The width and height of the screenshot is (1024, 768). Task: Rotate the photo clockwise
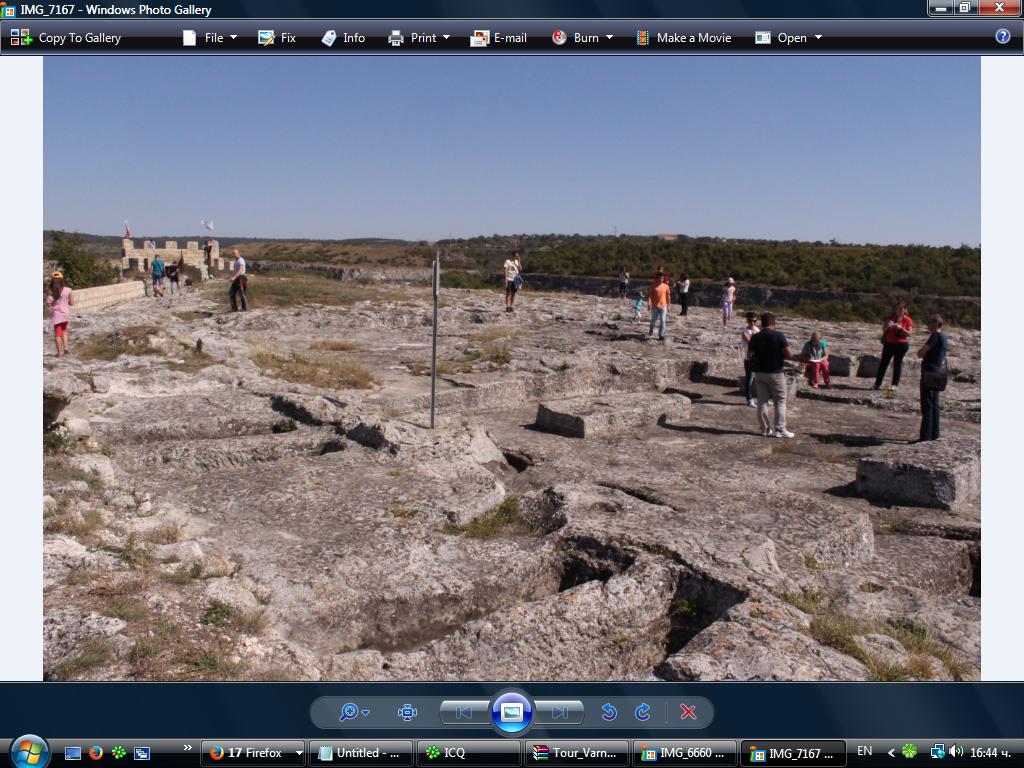tap(643, 712)
